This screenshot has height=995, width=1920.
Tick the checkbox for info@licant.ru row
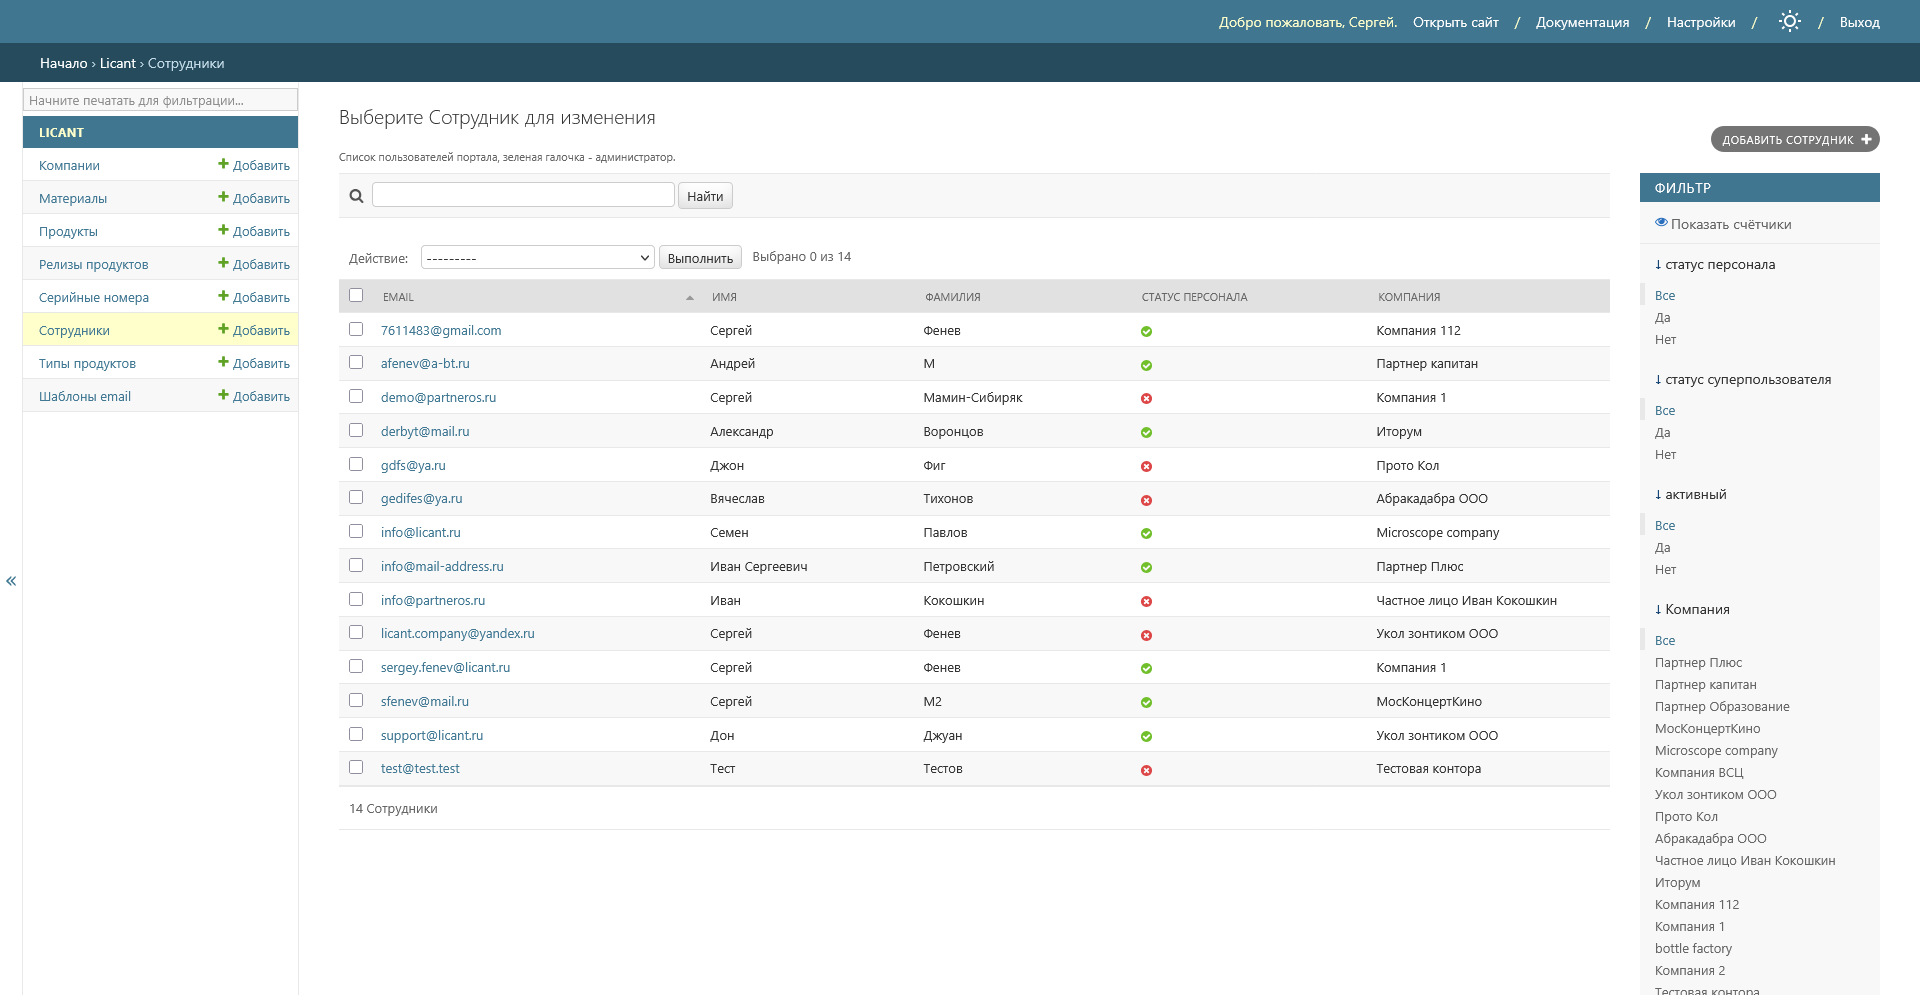point(356,531)
